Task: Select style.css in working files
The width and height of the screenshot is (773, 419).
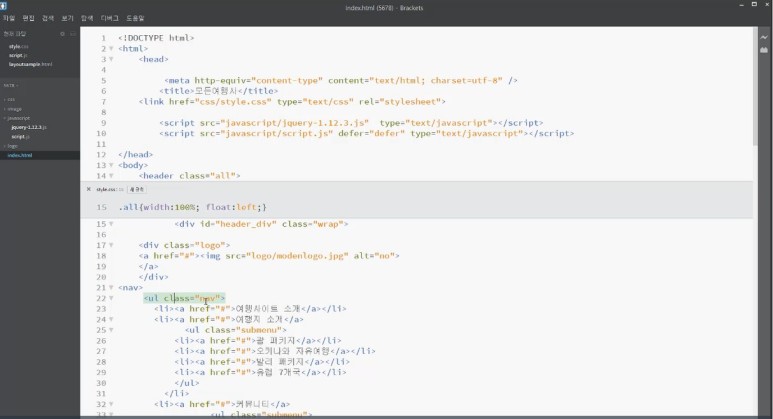Action: tap(19, 46)
